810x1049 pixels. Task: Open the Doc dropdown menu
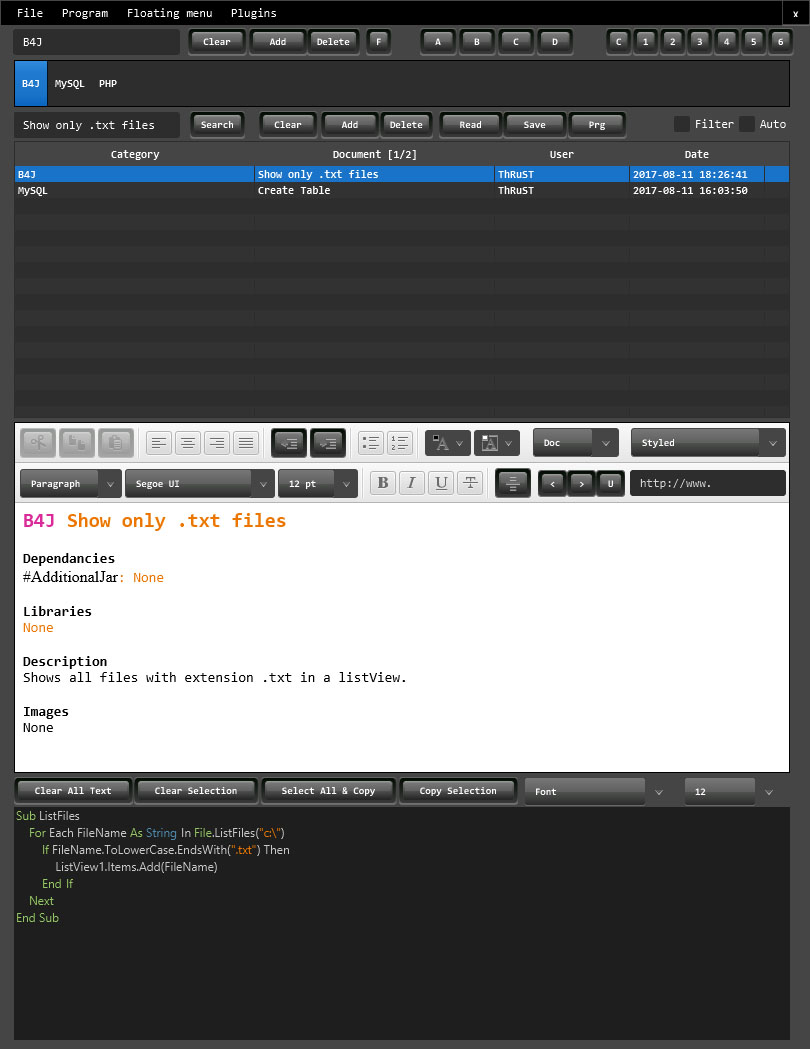[575, 442]
